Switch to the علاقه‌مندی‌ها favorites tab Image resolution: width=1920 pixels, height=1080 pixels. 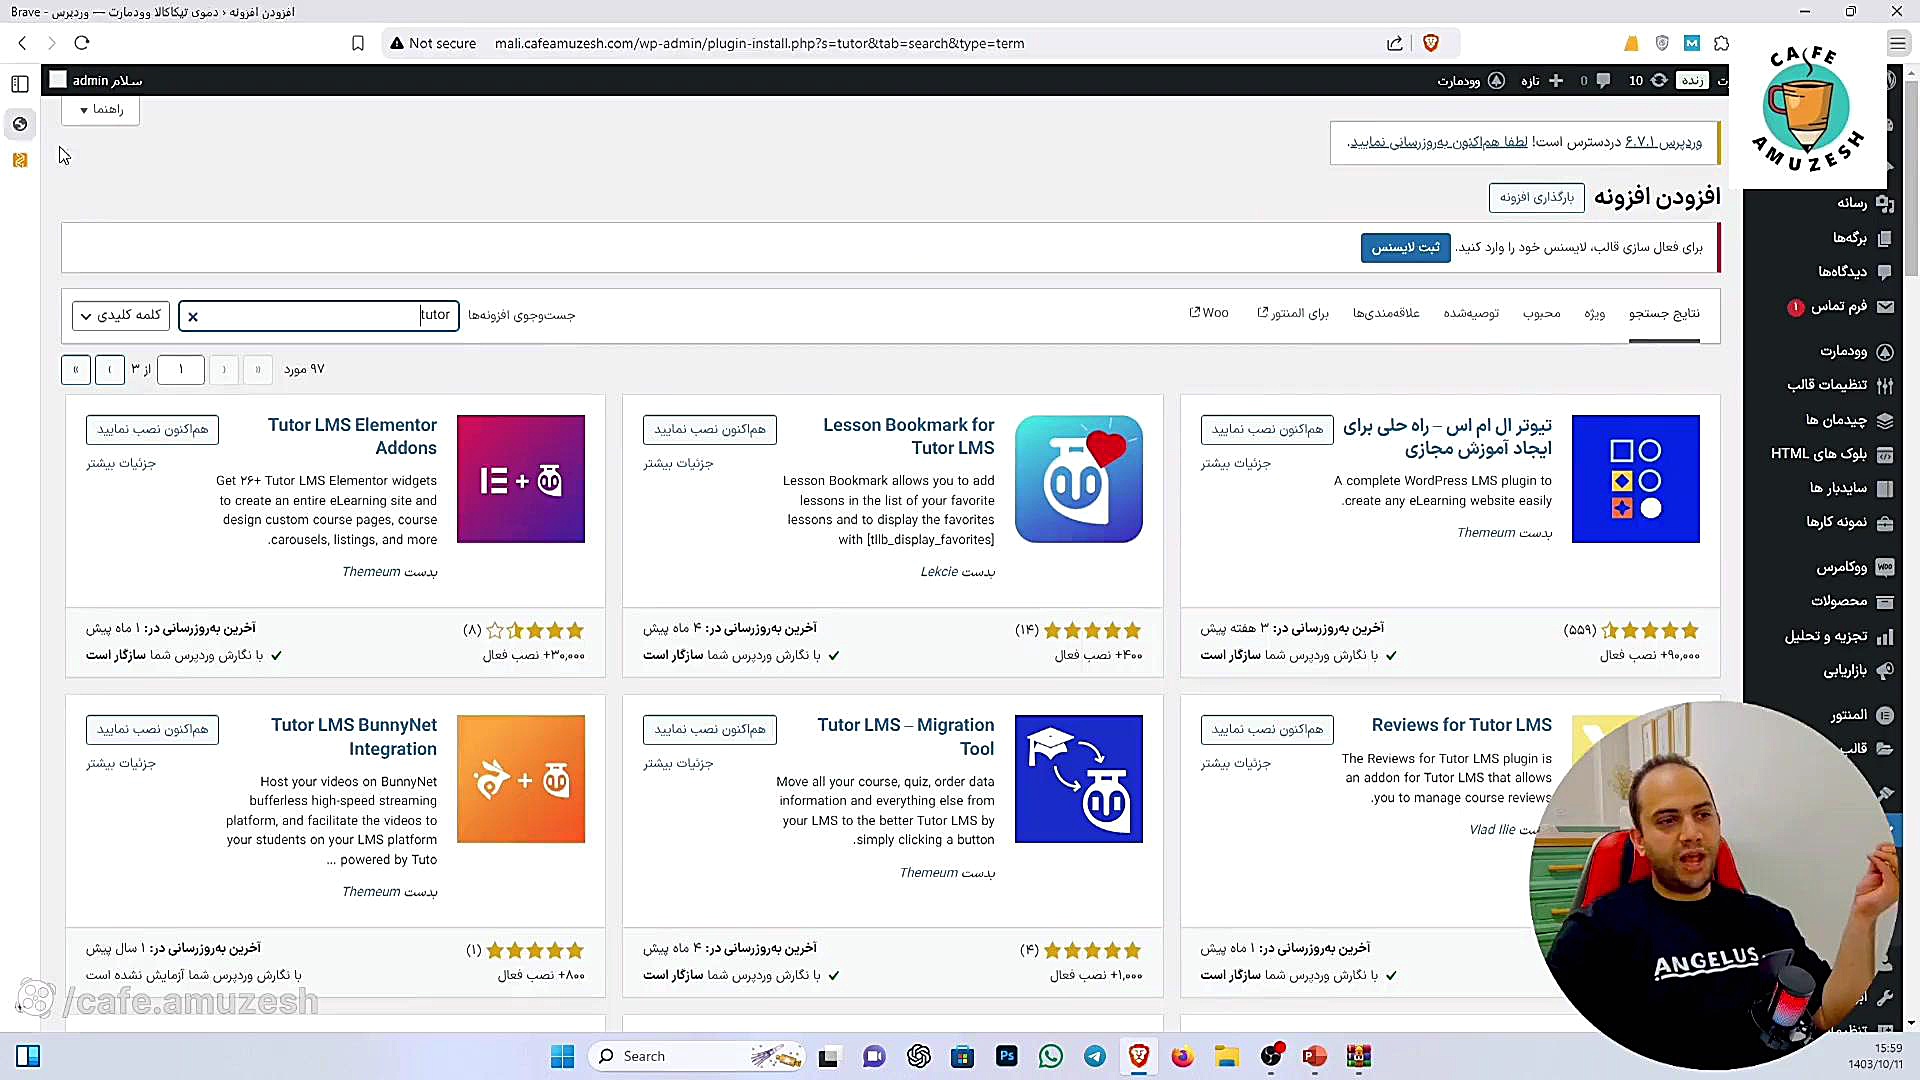coord(1386,314)
